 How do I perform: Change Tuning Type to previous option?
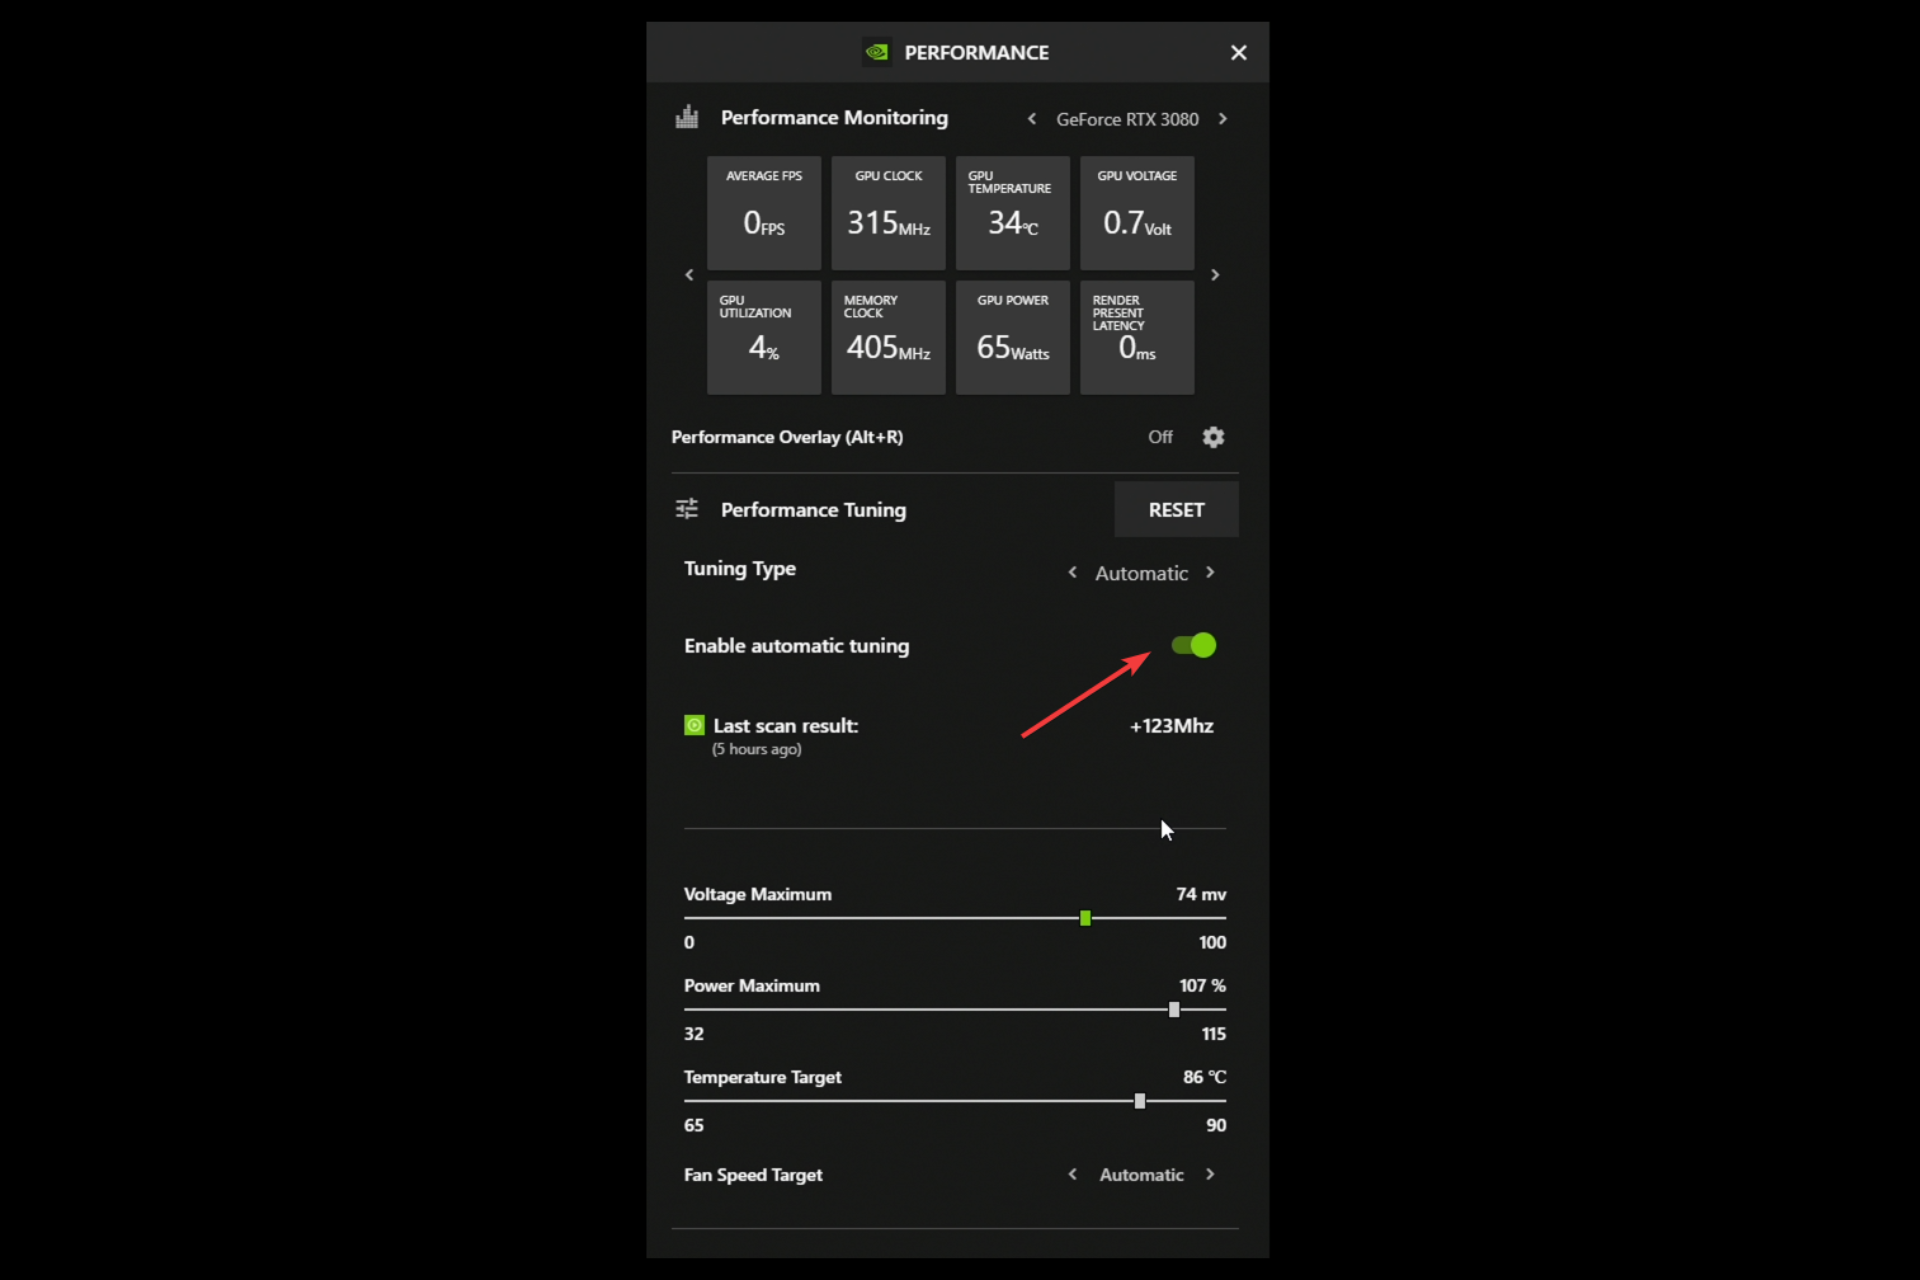[1072, 572]
